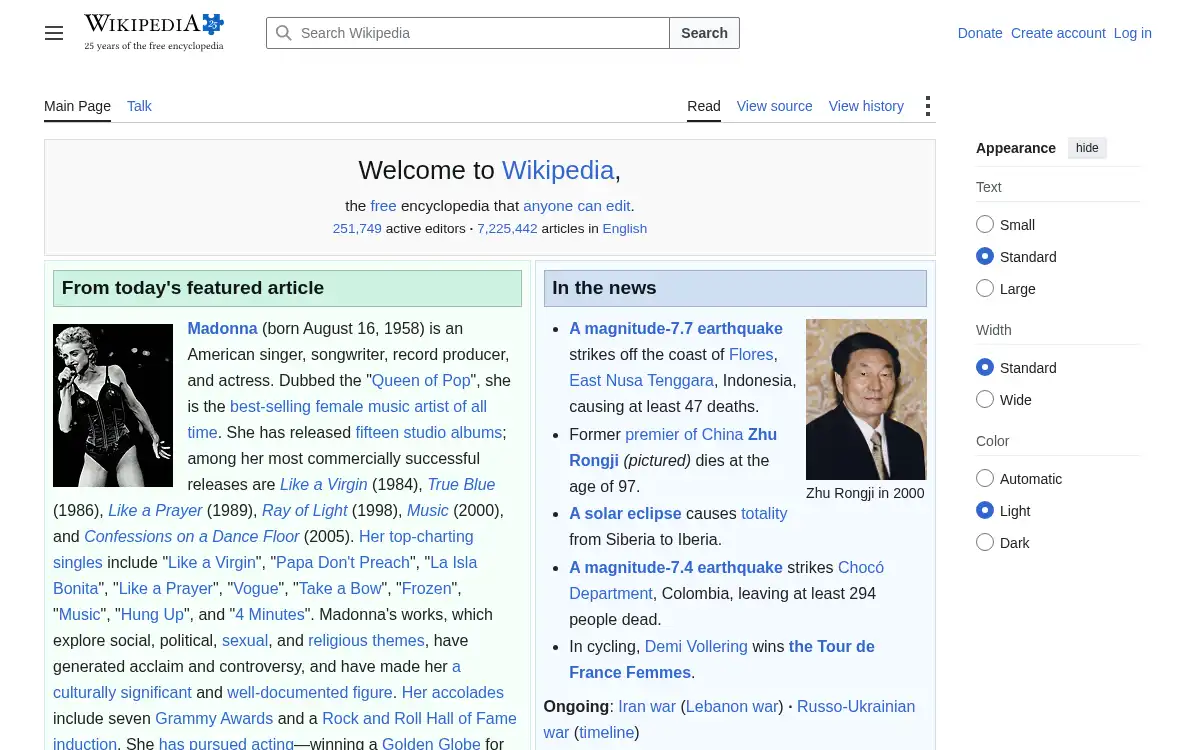
Task: Click 'From today's featured article' heading
Action: [193, 288]
